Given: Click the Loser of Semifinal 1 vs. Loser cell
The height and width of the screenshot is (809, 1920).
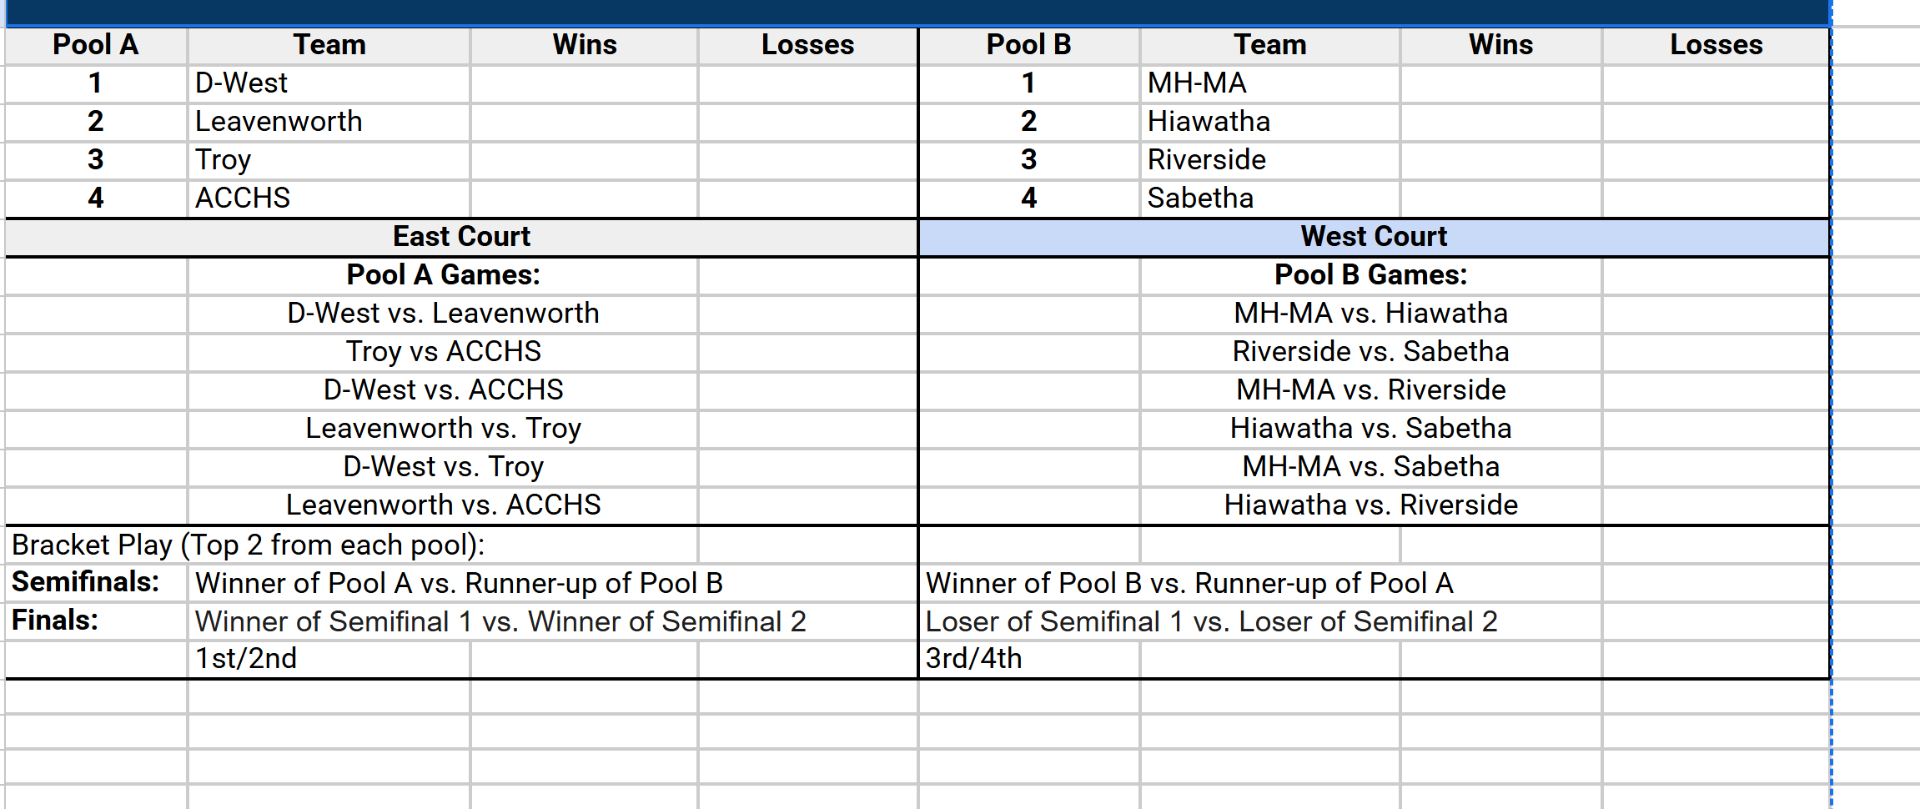Looking at the screenshot, I should pyautogui.click(x=1211, y=621).
